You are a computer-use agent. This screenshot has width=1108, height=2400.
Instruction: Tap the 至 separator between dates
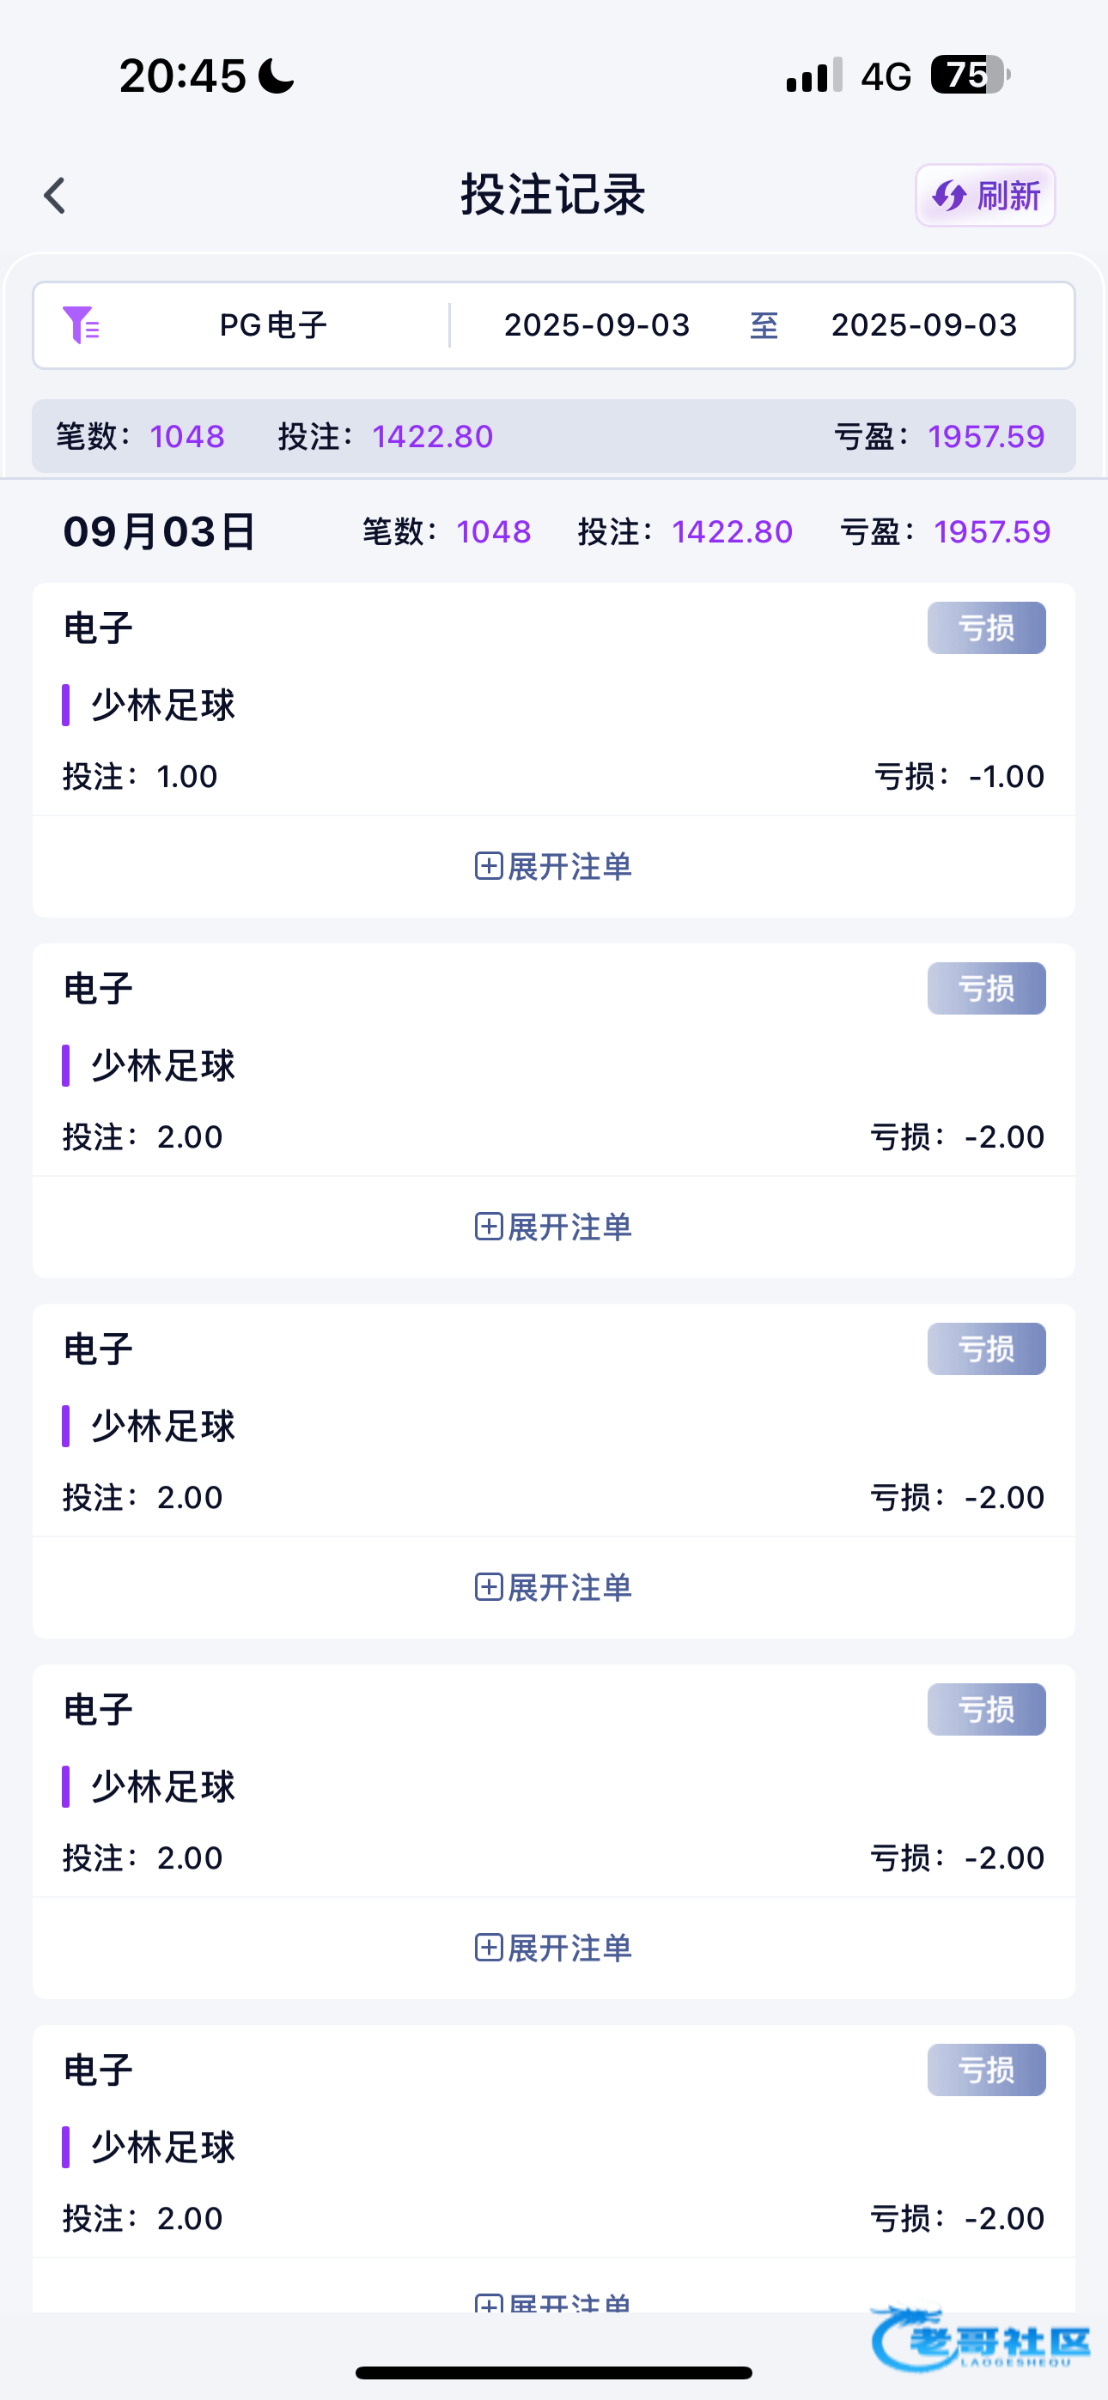tap(764, 325)
